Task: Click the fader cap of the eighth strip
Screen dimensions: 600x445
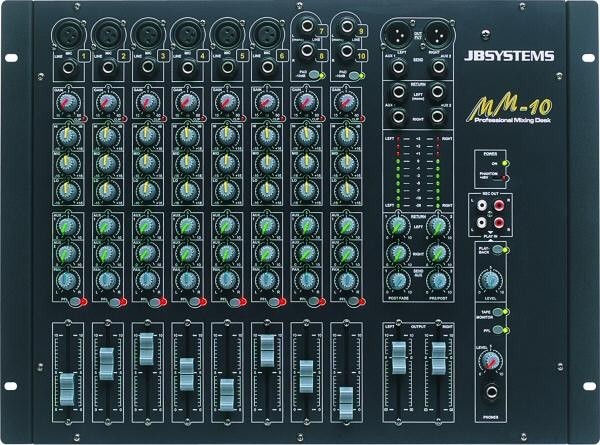Action: (346, 403)
